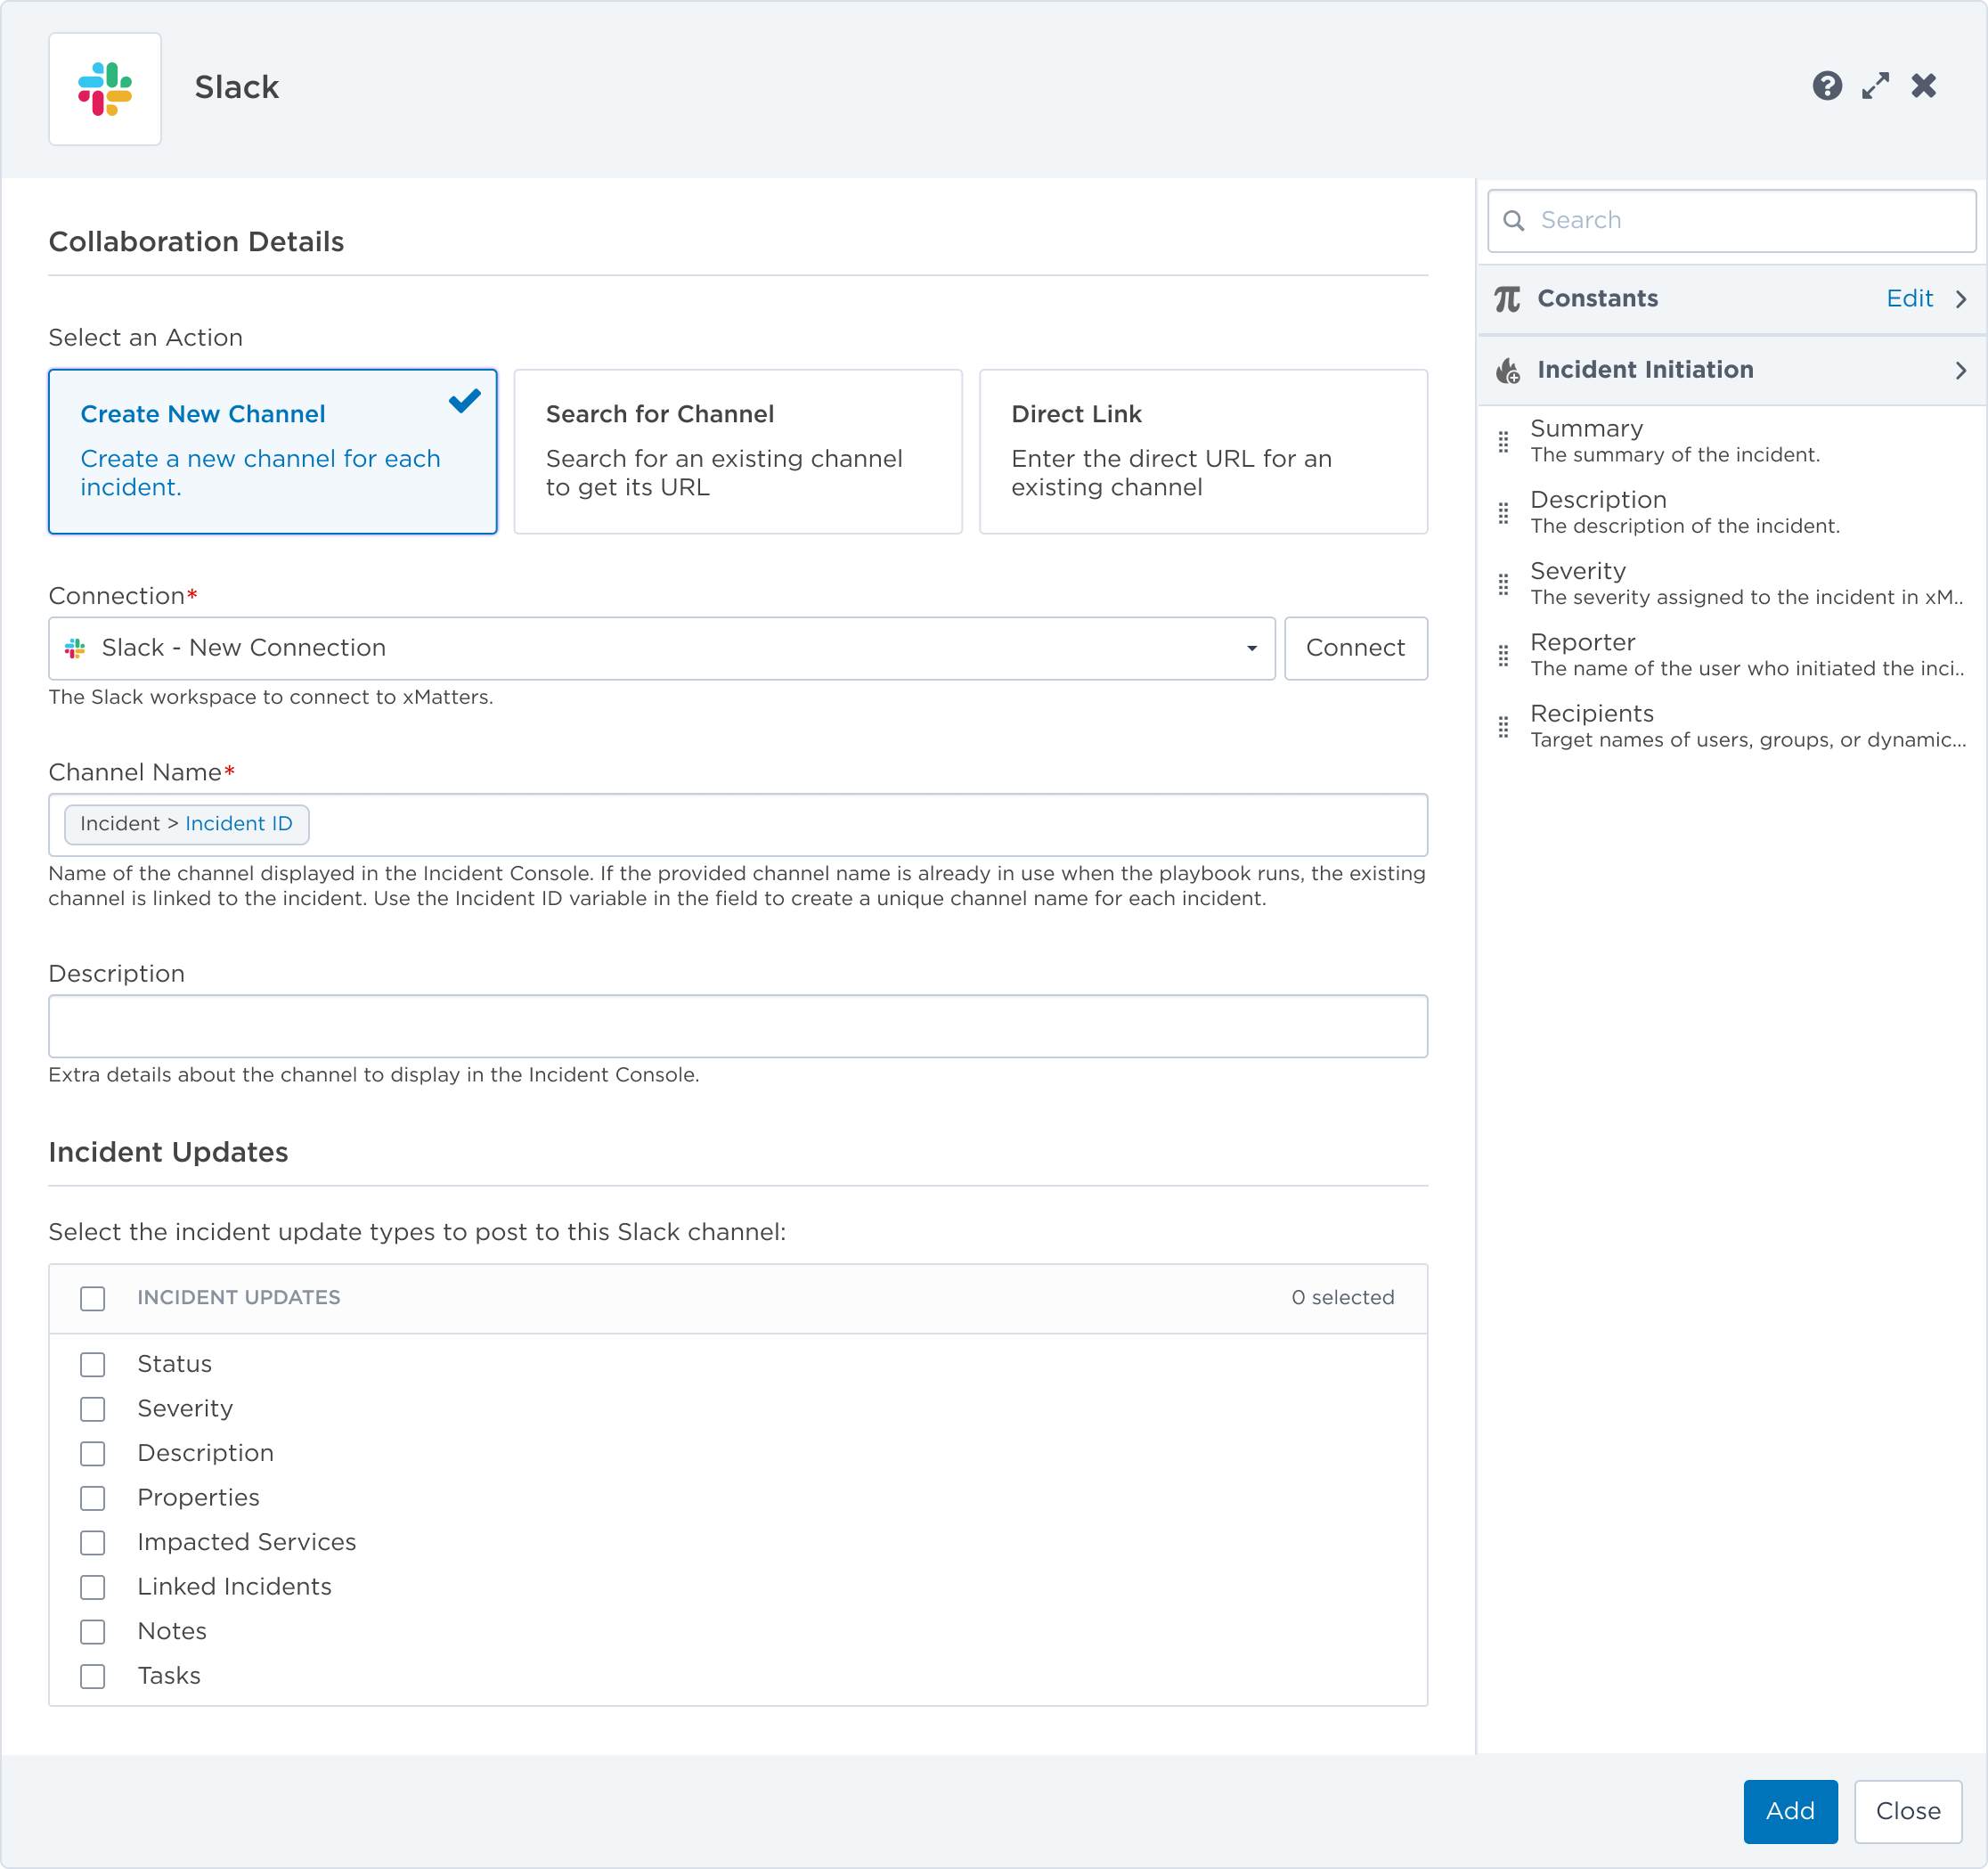Open the help question mark icon

[x=1827, y=86]
